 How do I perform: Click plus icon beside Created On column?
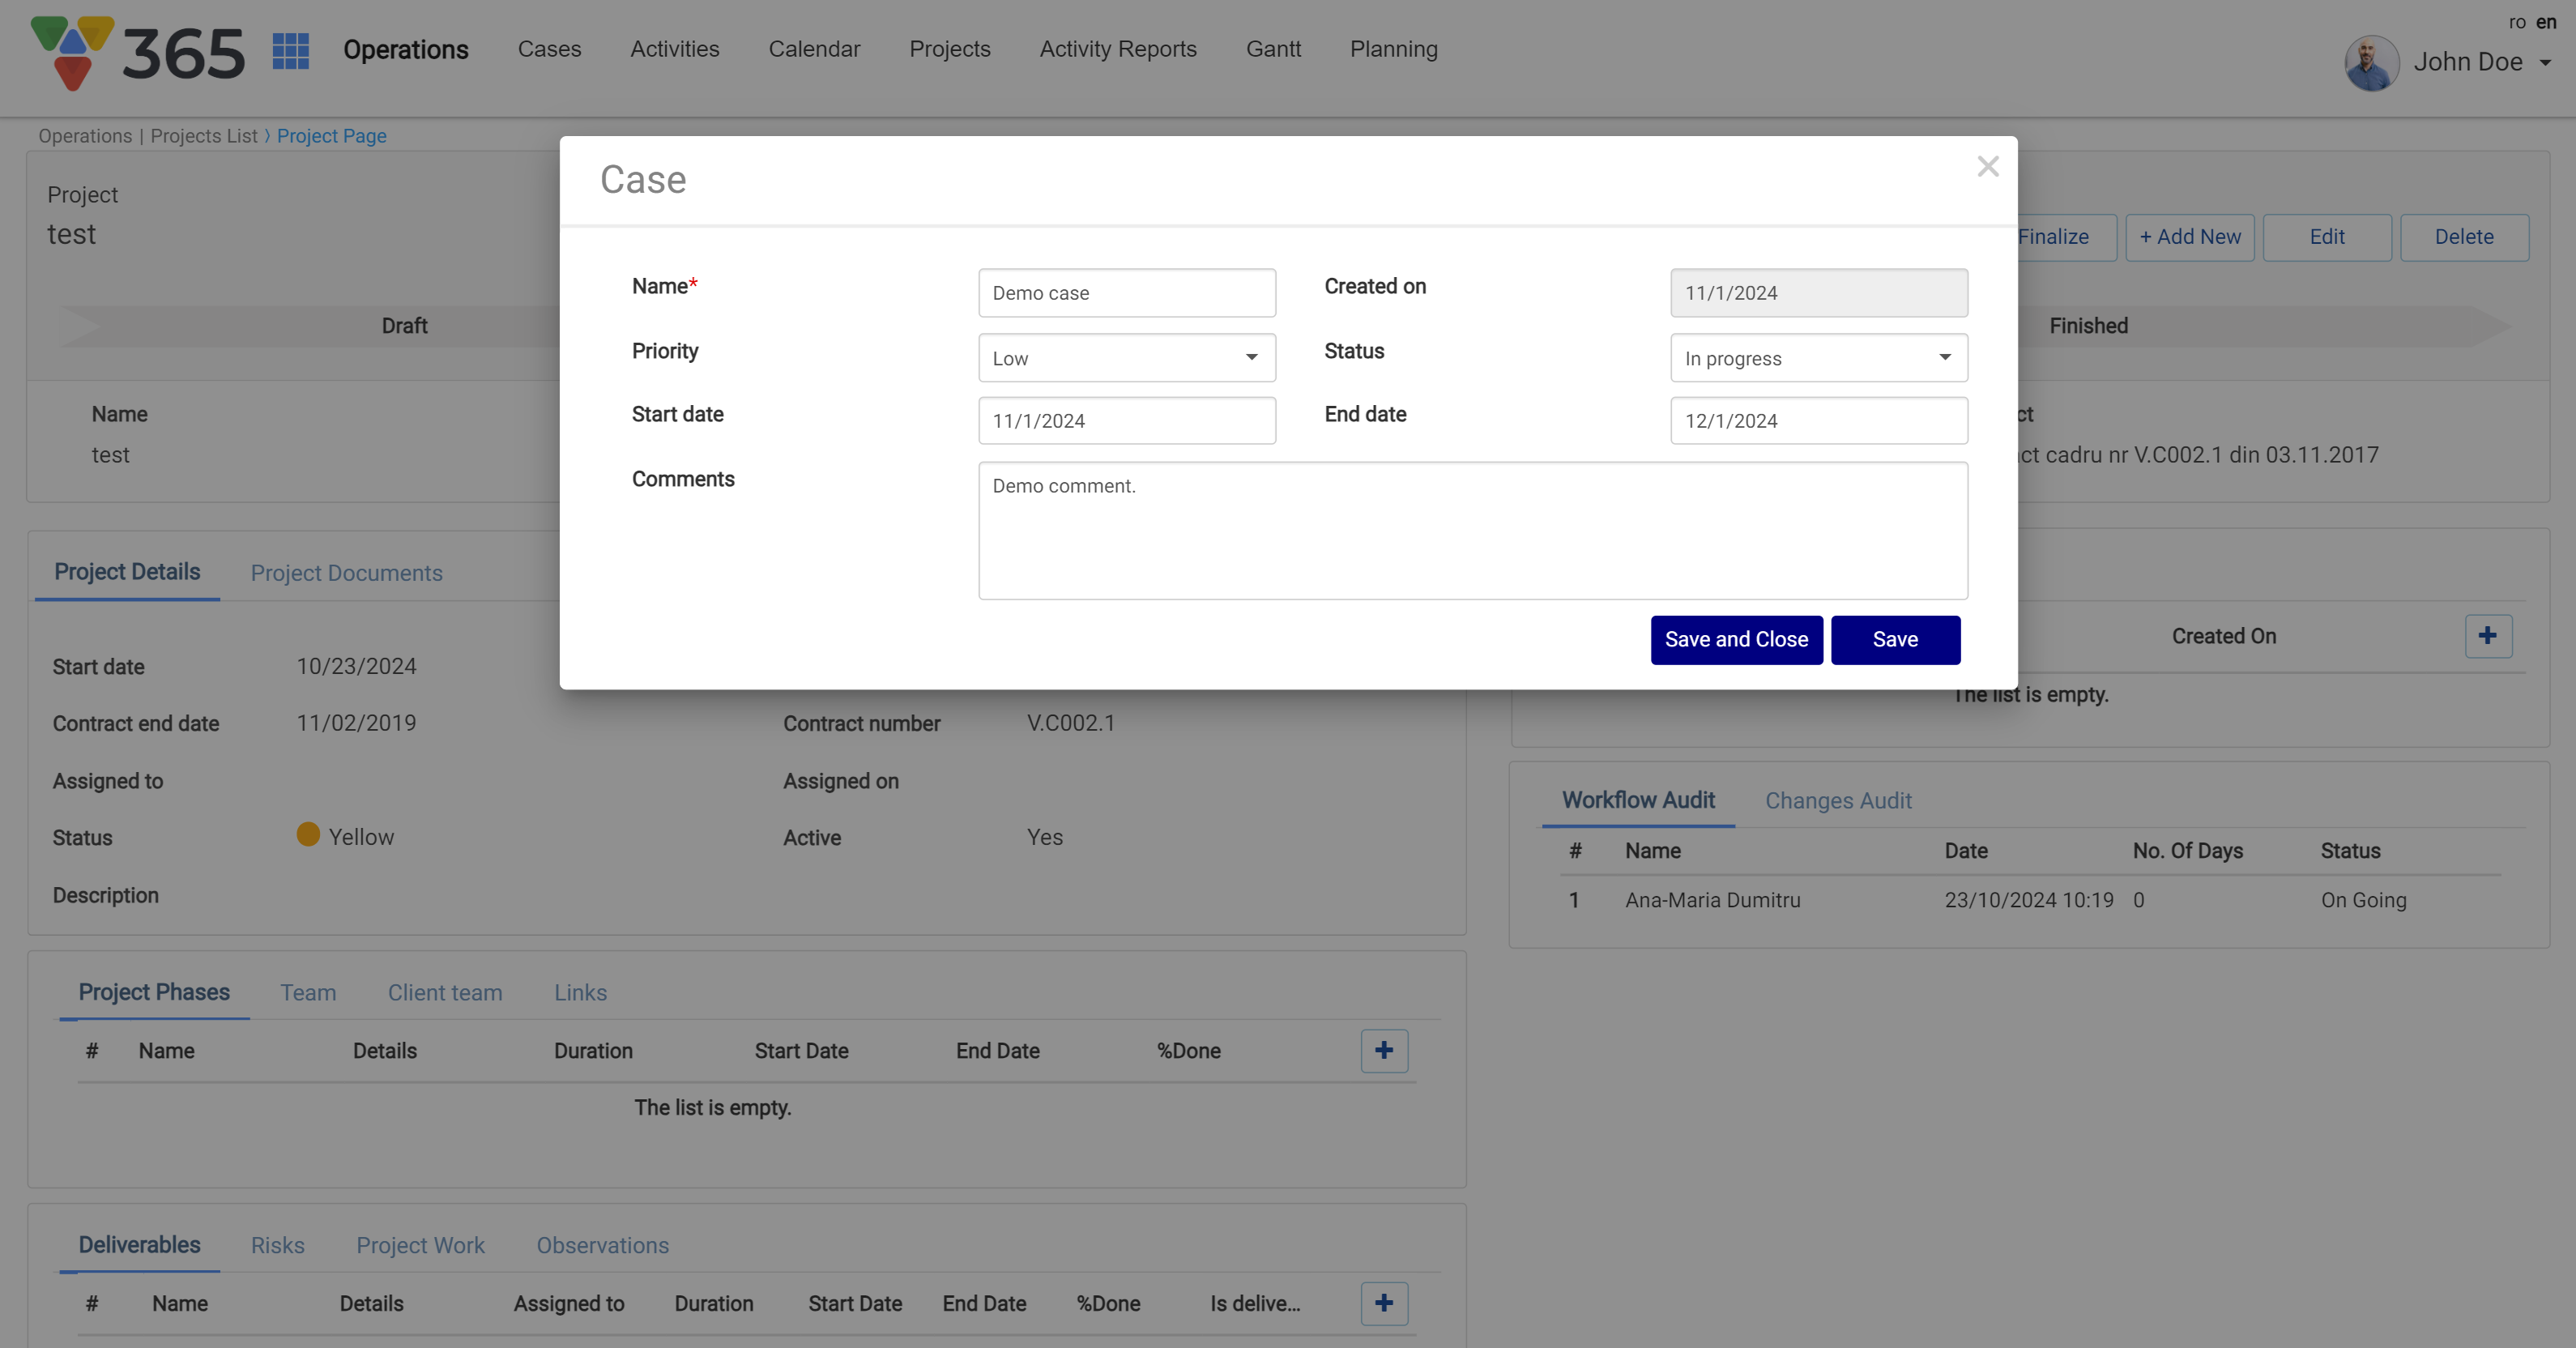tap(2487, 636)
